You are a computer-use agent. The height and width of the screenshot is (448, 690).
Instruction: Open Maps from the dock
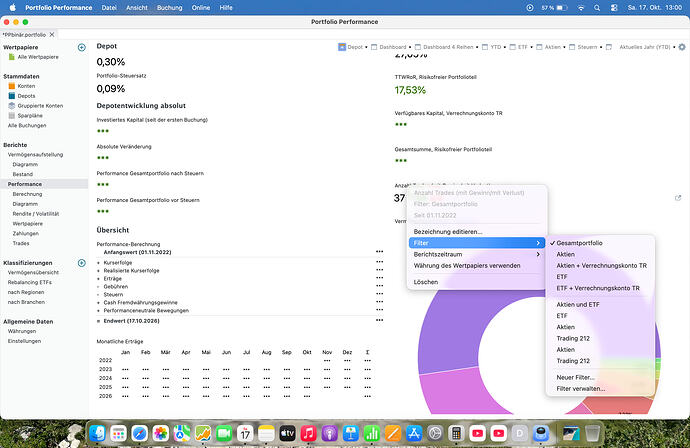click(x=182, y=434)
